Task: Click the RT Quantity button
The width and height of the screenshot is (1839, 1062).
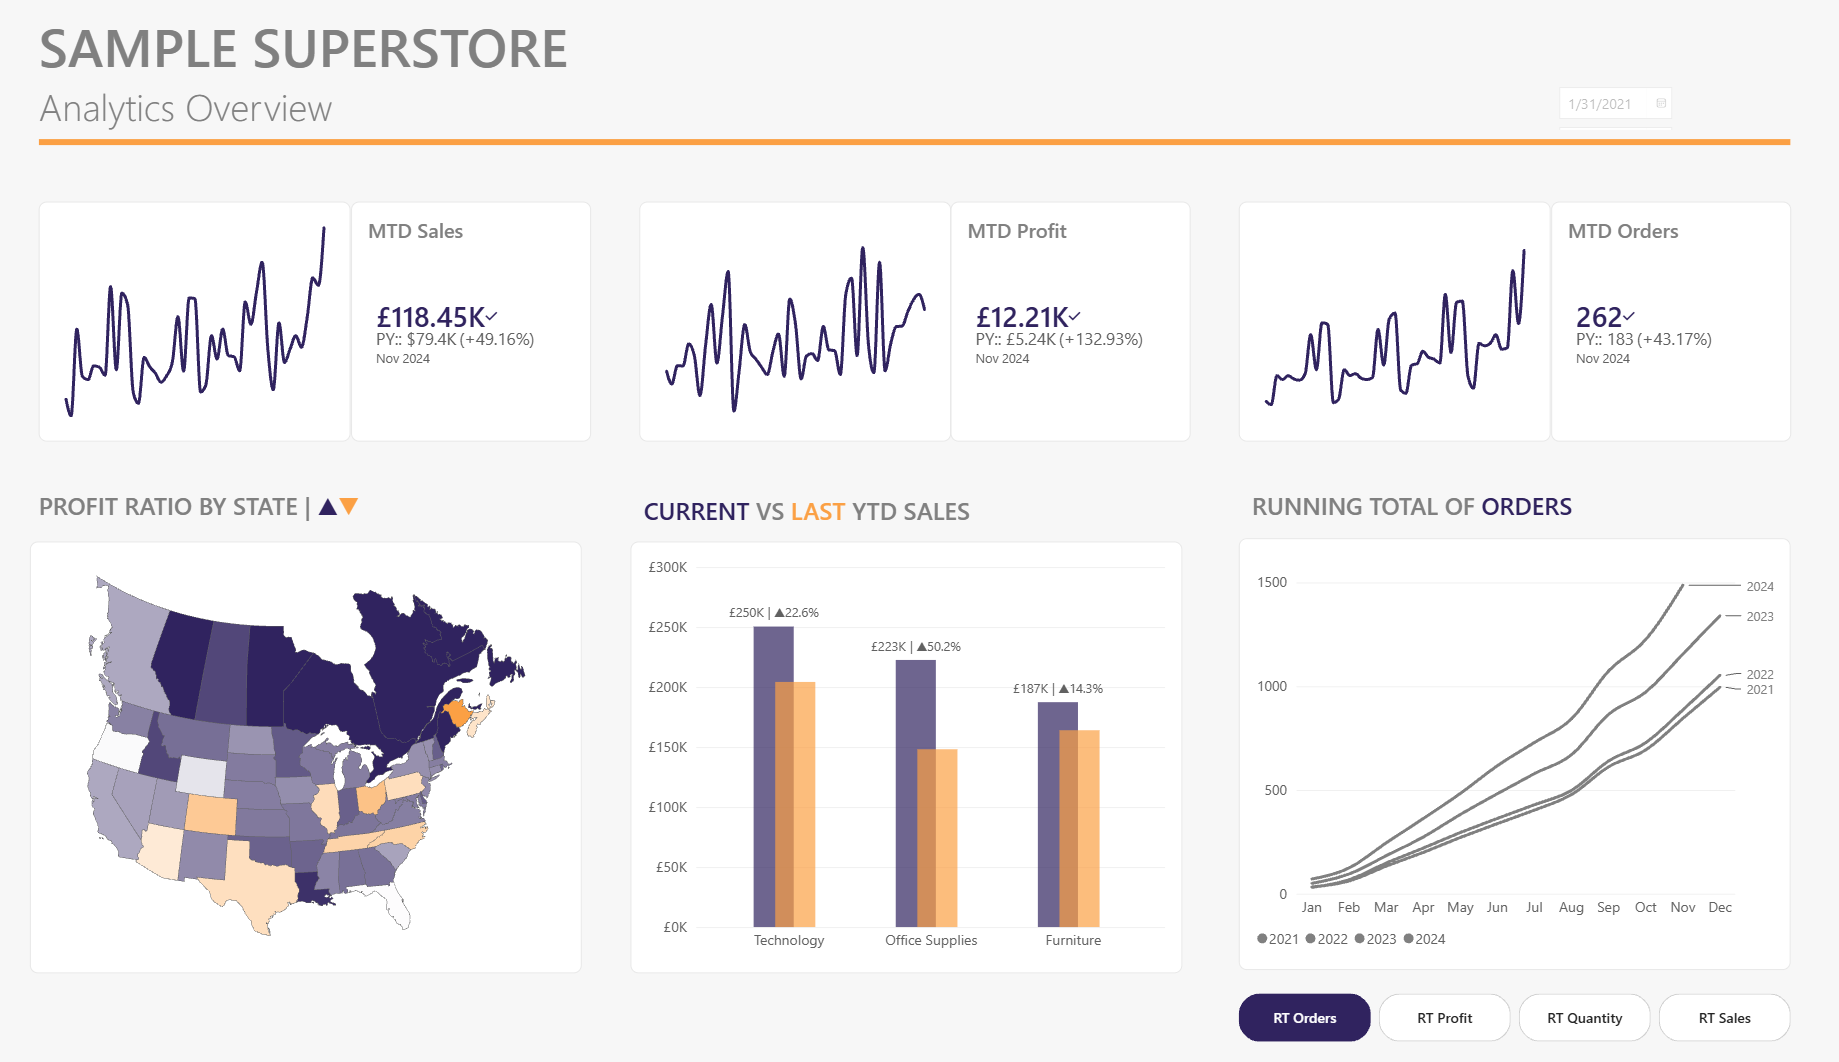Action: click(x=1584, y=1018)
